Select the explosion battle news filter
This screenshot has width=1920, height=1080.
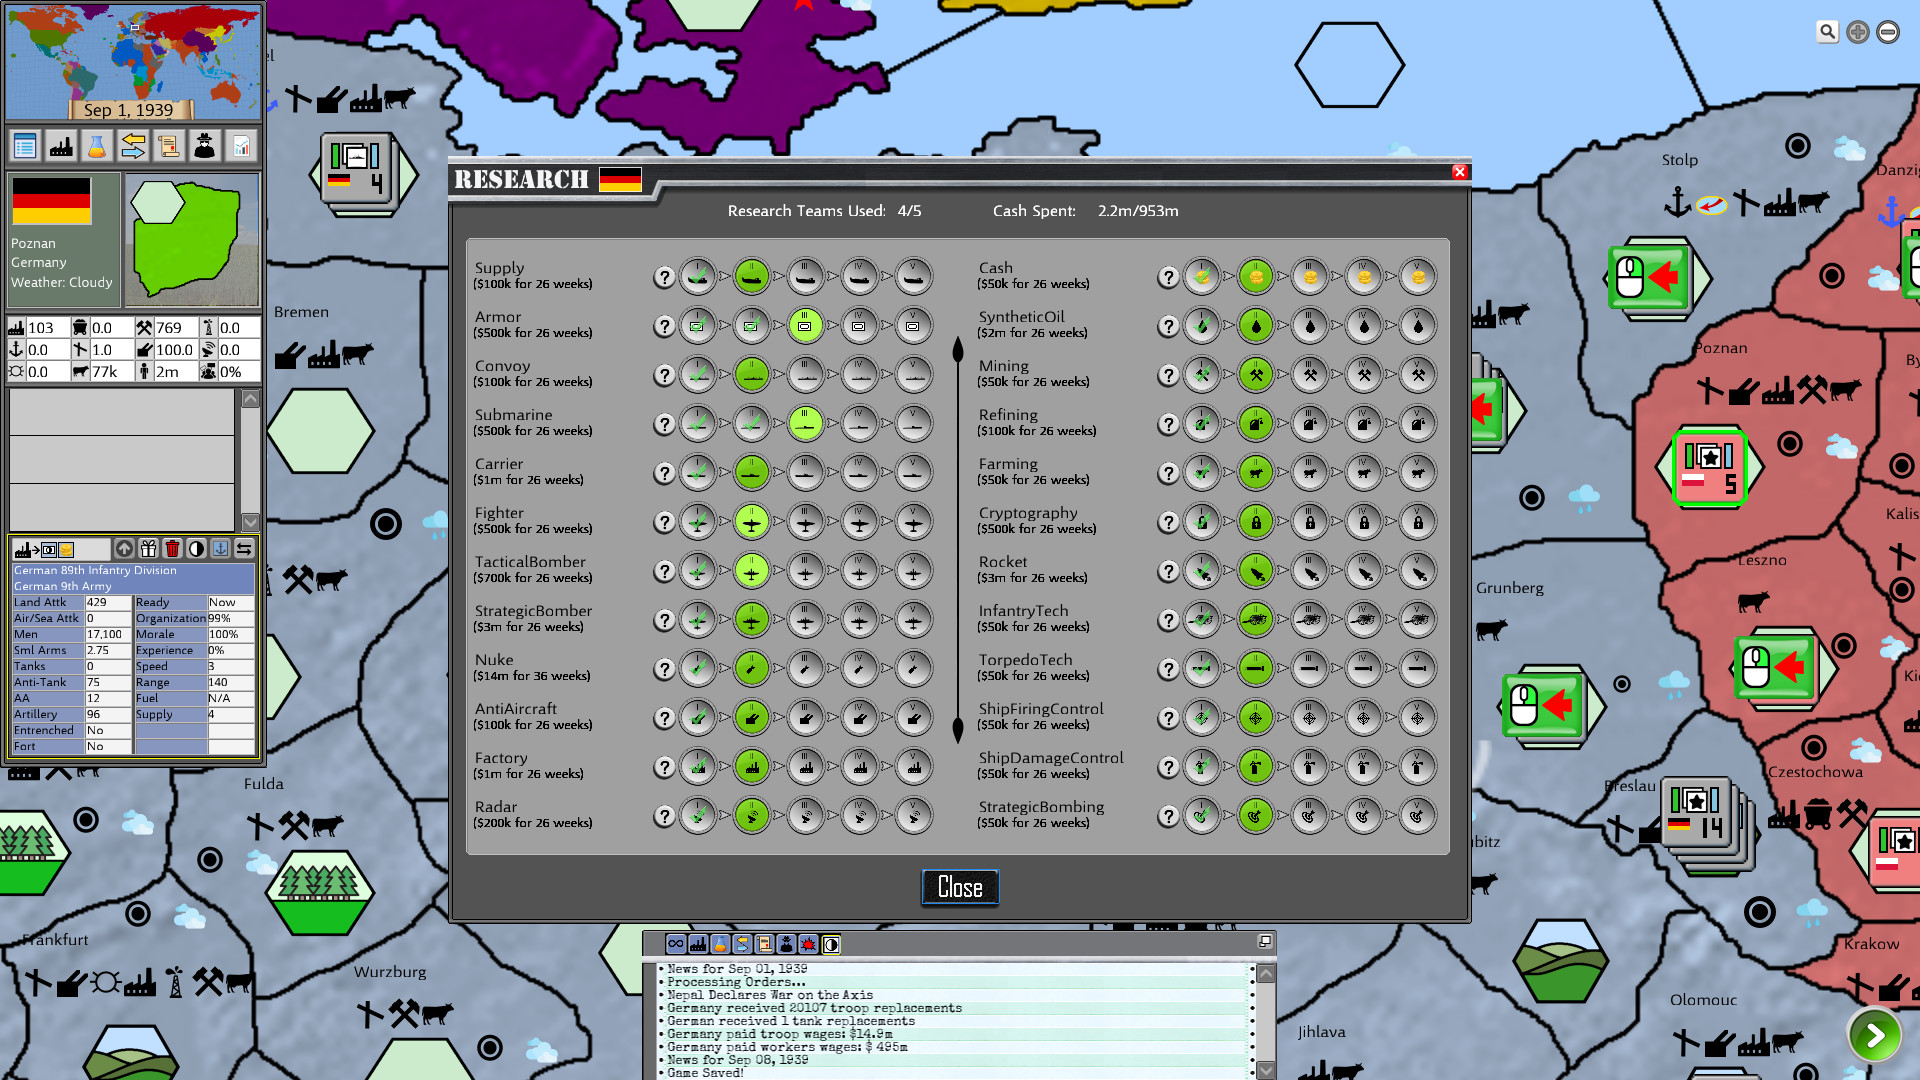click(808, 944)
